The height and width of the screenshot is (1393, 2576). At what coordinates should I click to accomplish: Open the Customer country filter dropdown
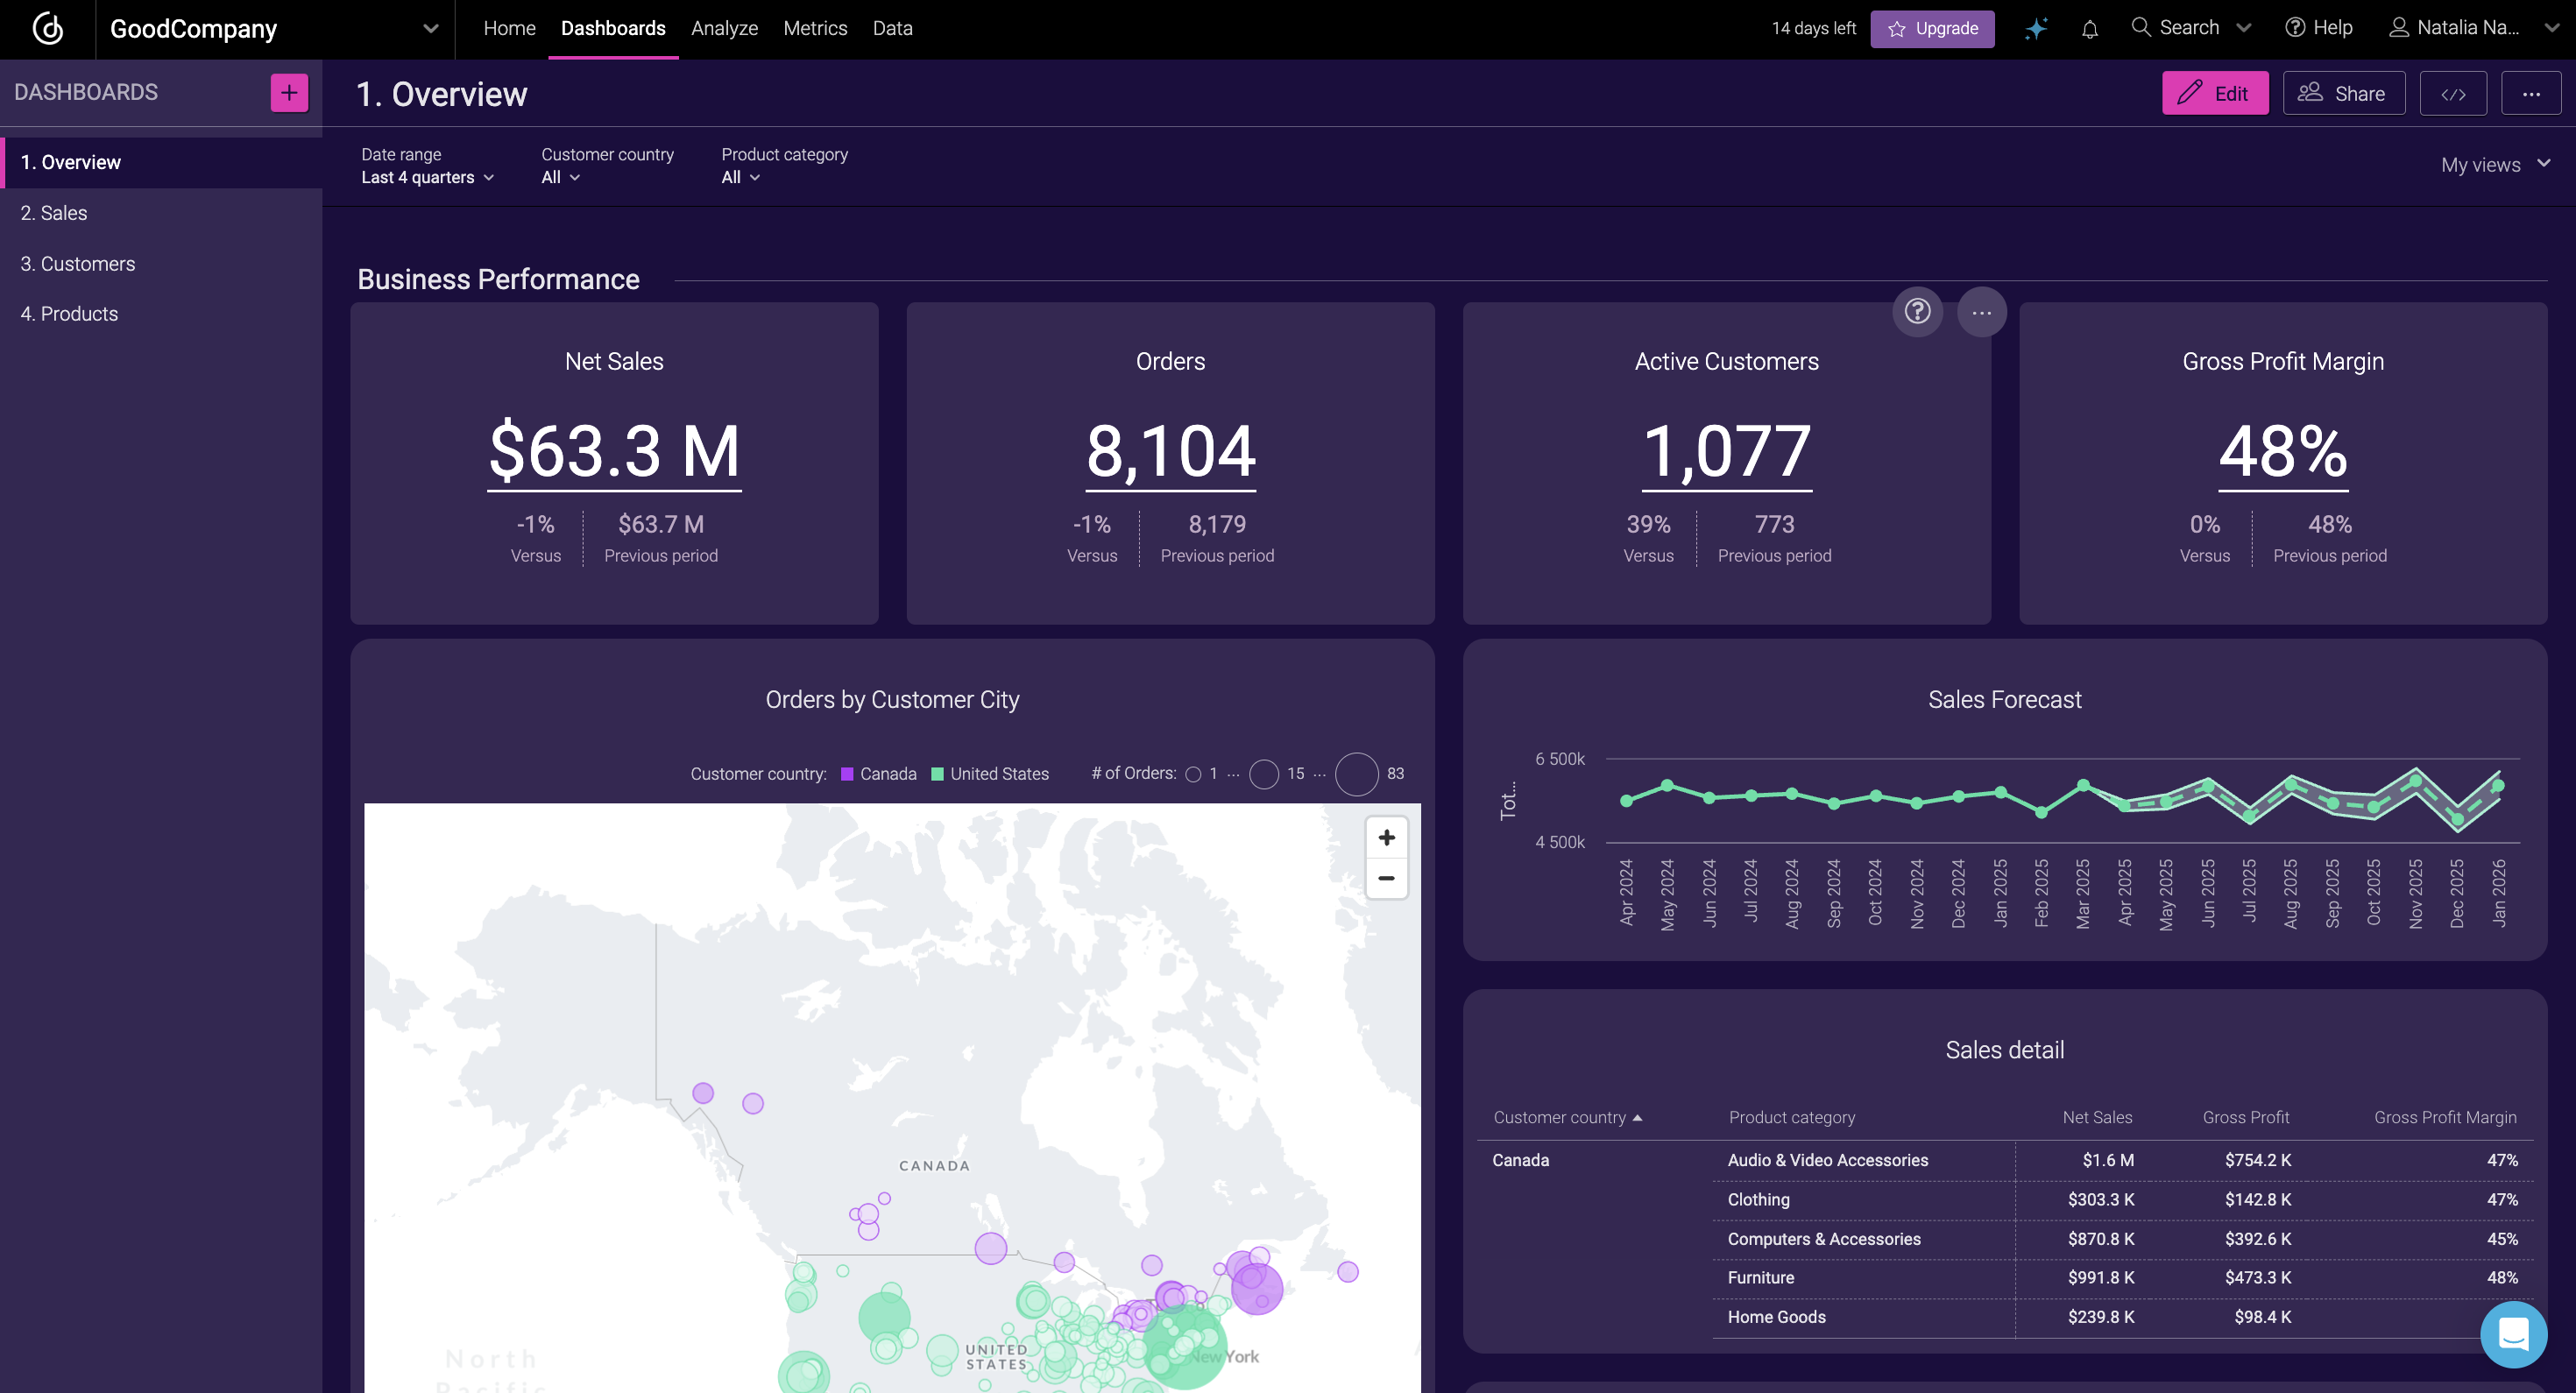[560, 177]
